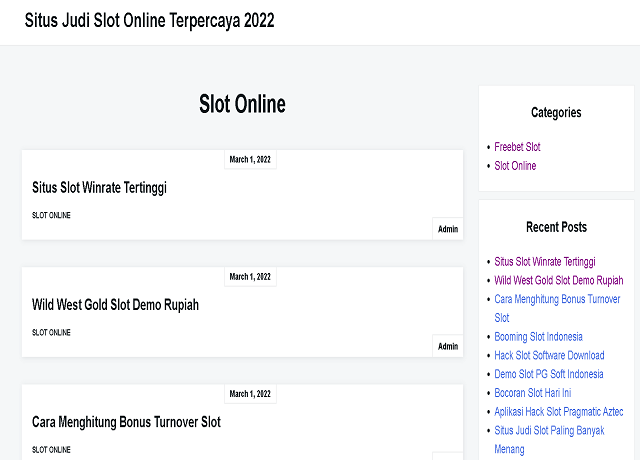
Task: Open Demo Slot PG Soft Indonesia recent post
Action: [x=549, y=374]
